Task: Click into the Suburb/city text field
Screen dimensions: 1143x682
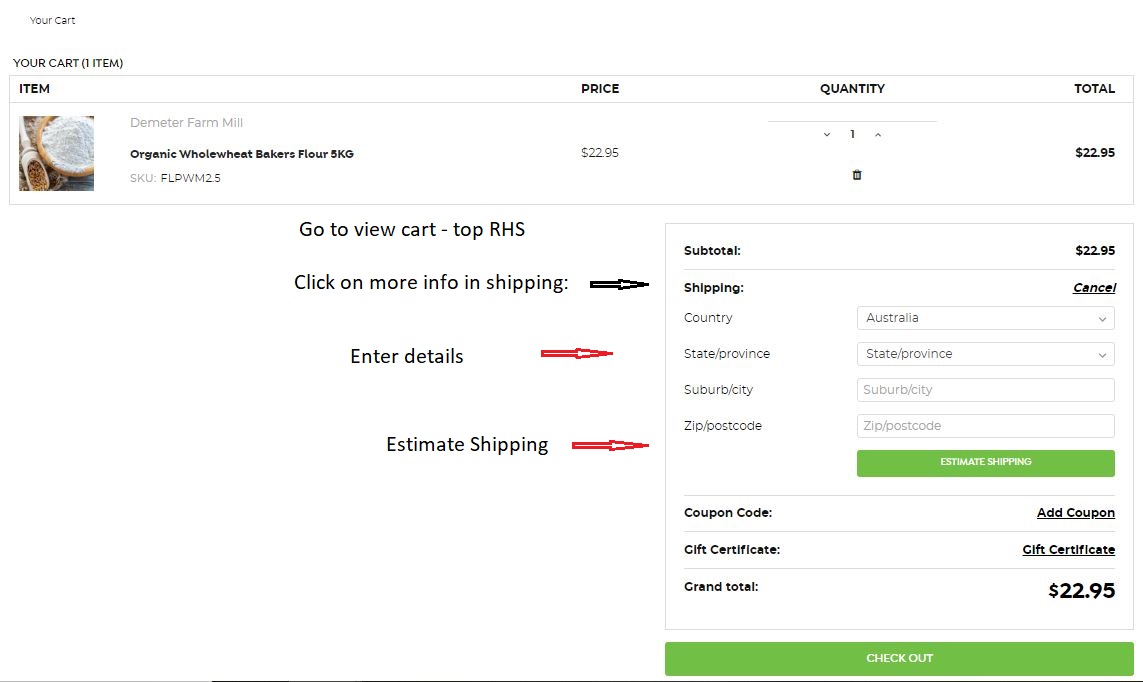Action: click(x=985, y=390)
